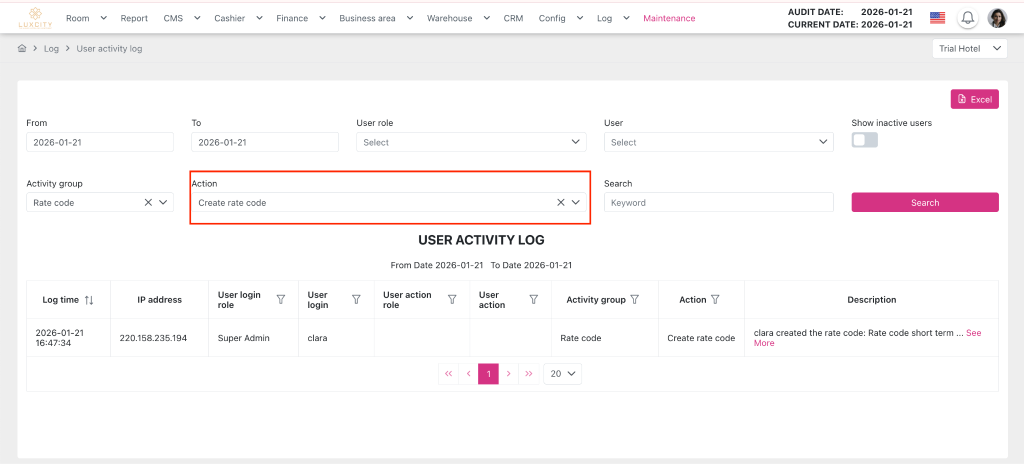Click See More in the description
The width and height of the screenshot is (1024, 464).
(972, 333)
